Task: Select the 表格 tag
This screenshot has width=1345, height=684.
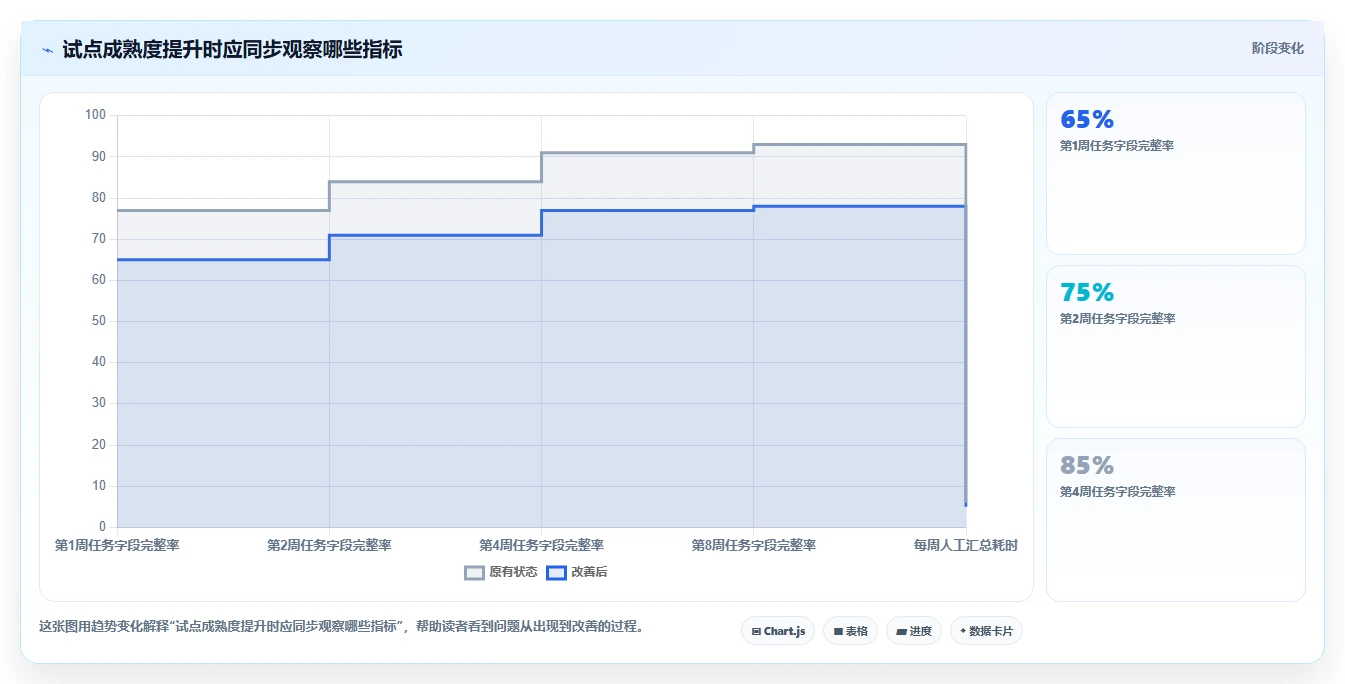Action: 850,631
